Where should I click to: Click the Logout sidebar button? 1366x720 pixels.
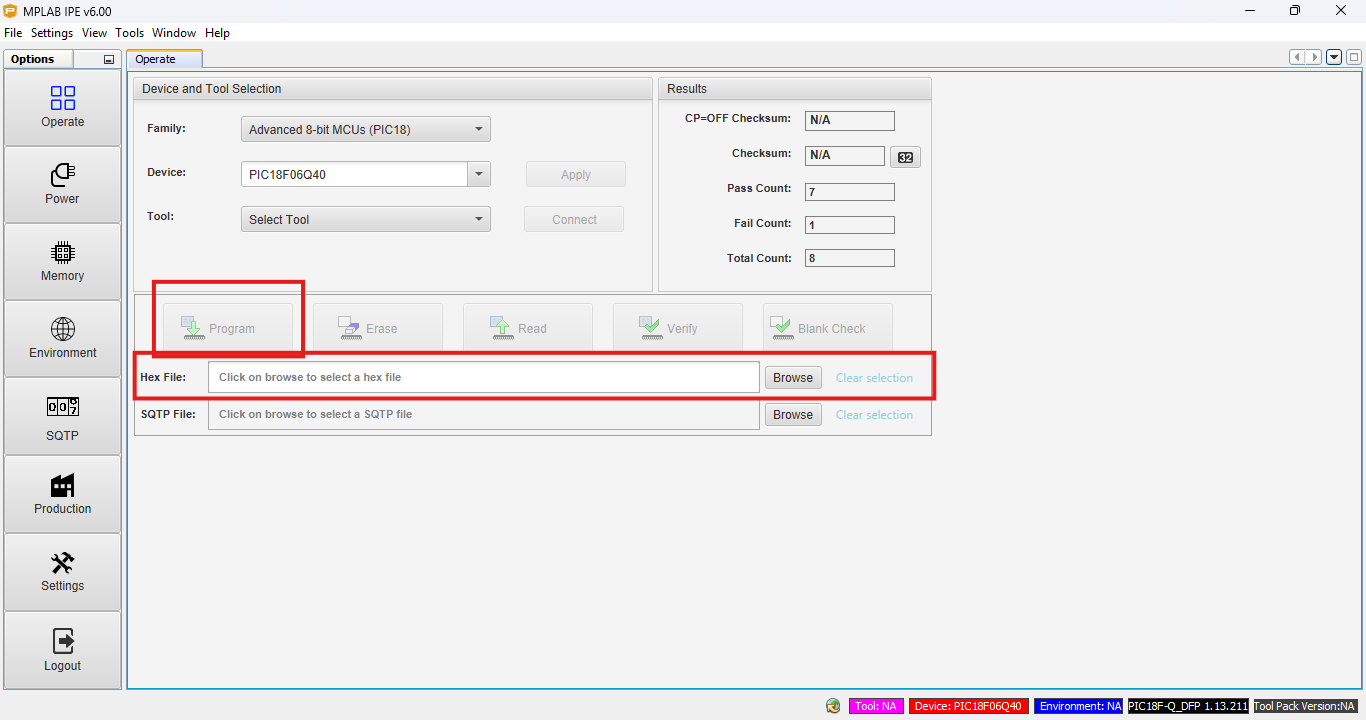[62, 651]
